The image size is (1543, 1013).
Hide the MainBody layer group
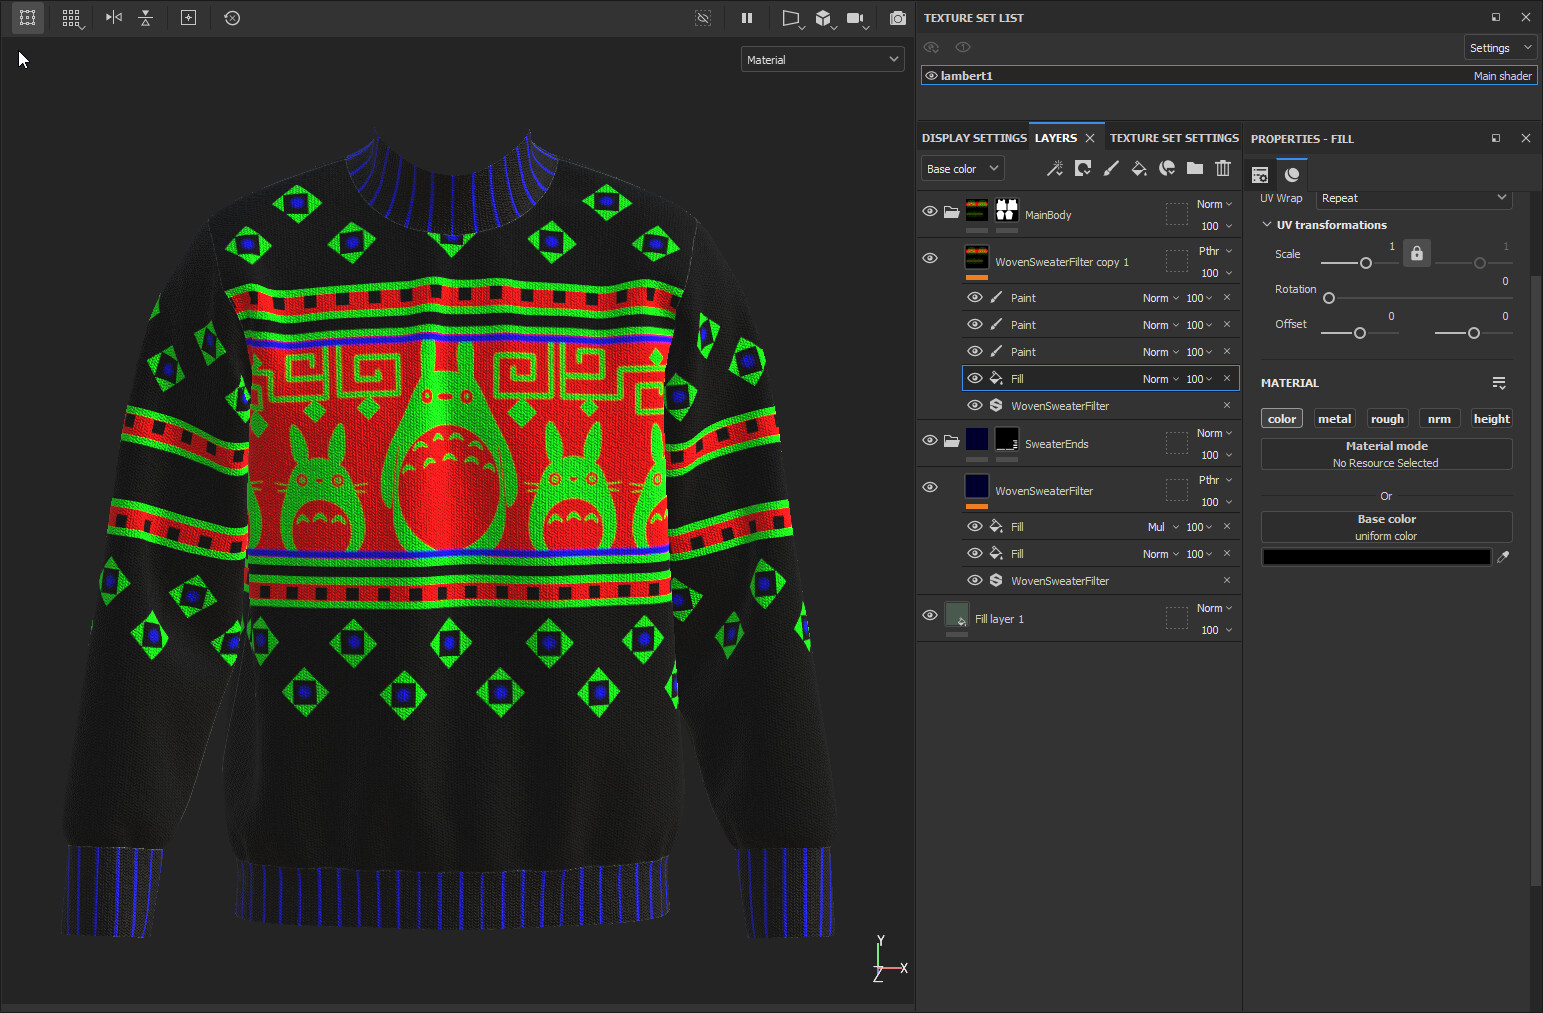click(929, 213)
